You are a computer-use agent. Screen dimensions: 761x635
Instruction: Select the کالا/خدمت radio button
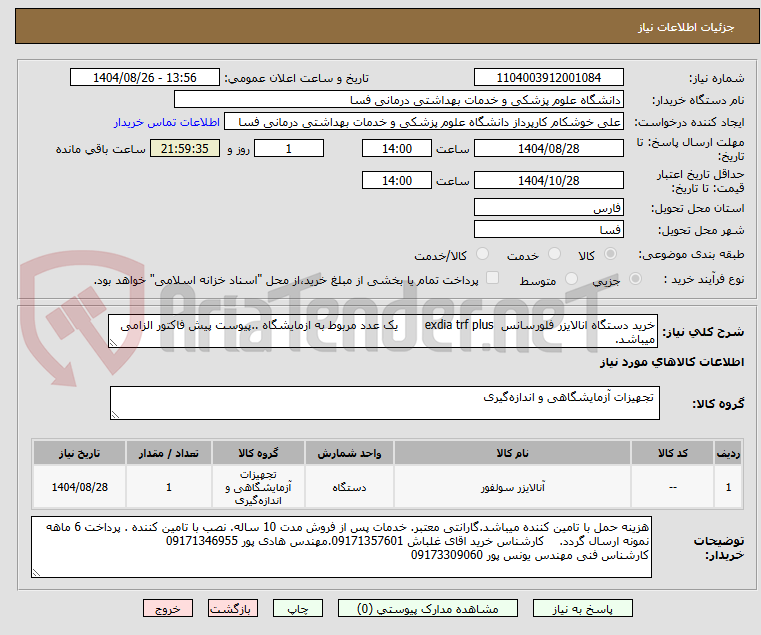click(482, 254)
